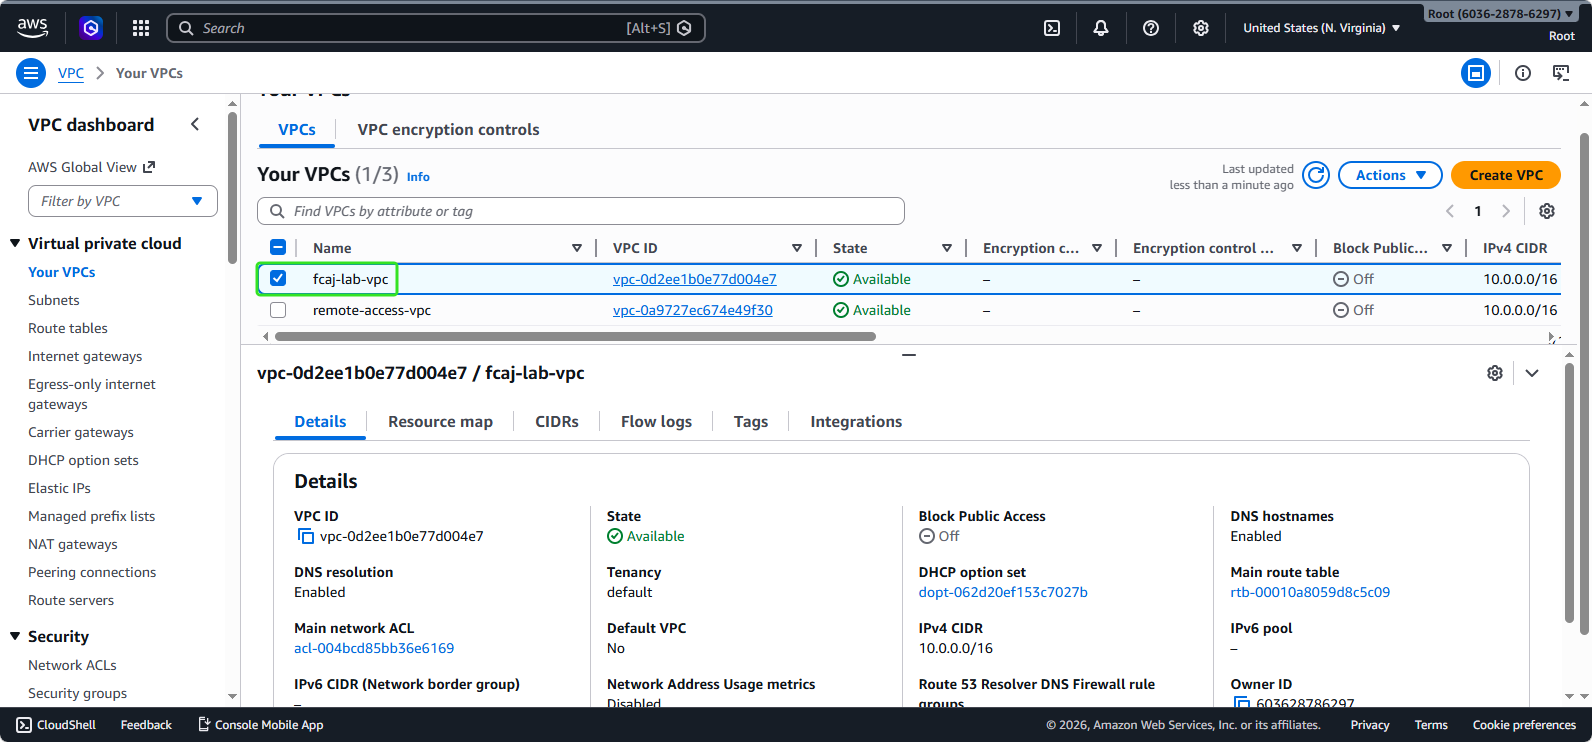Switch to VPC encryption controls tab
The height and width of the screenshot is (742, 1592).
tap(448, 130)
